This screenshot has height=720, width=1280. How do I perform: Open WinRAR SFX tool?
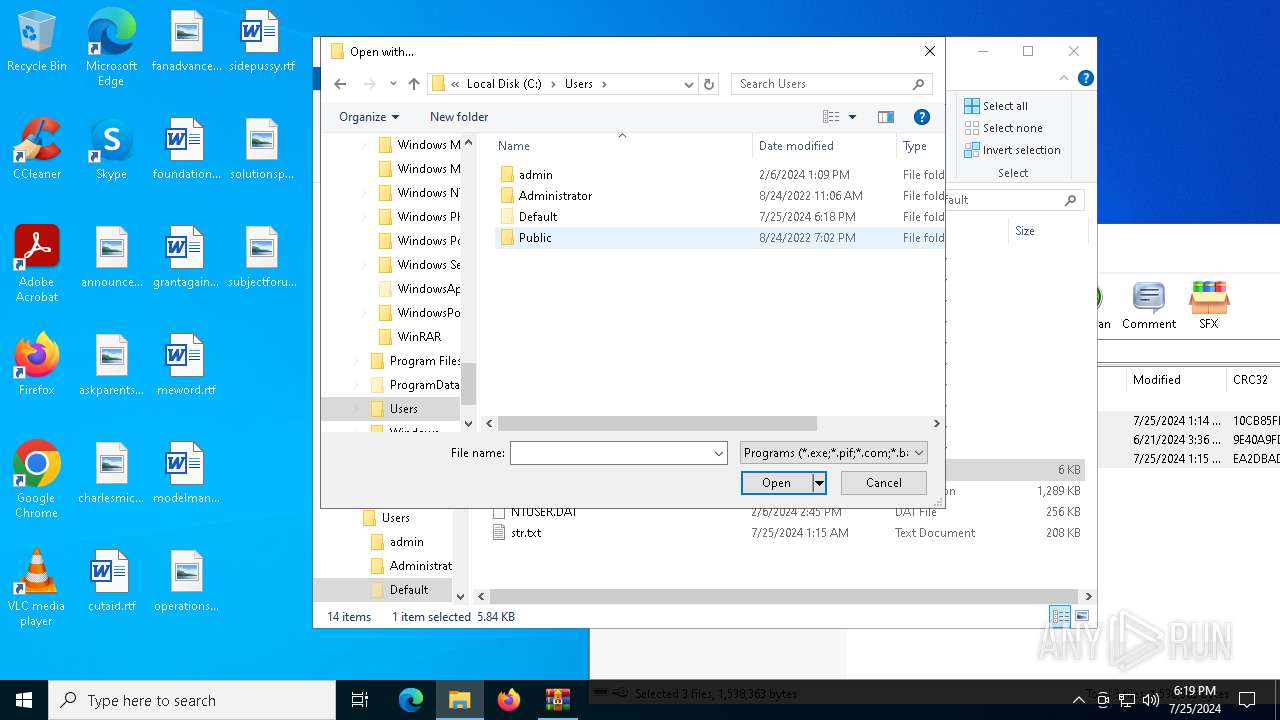1209,306
